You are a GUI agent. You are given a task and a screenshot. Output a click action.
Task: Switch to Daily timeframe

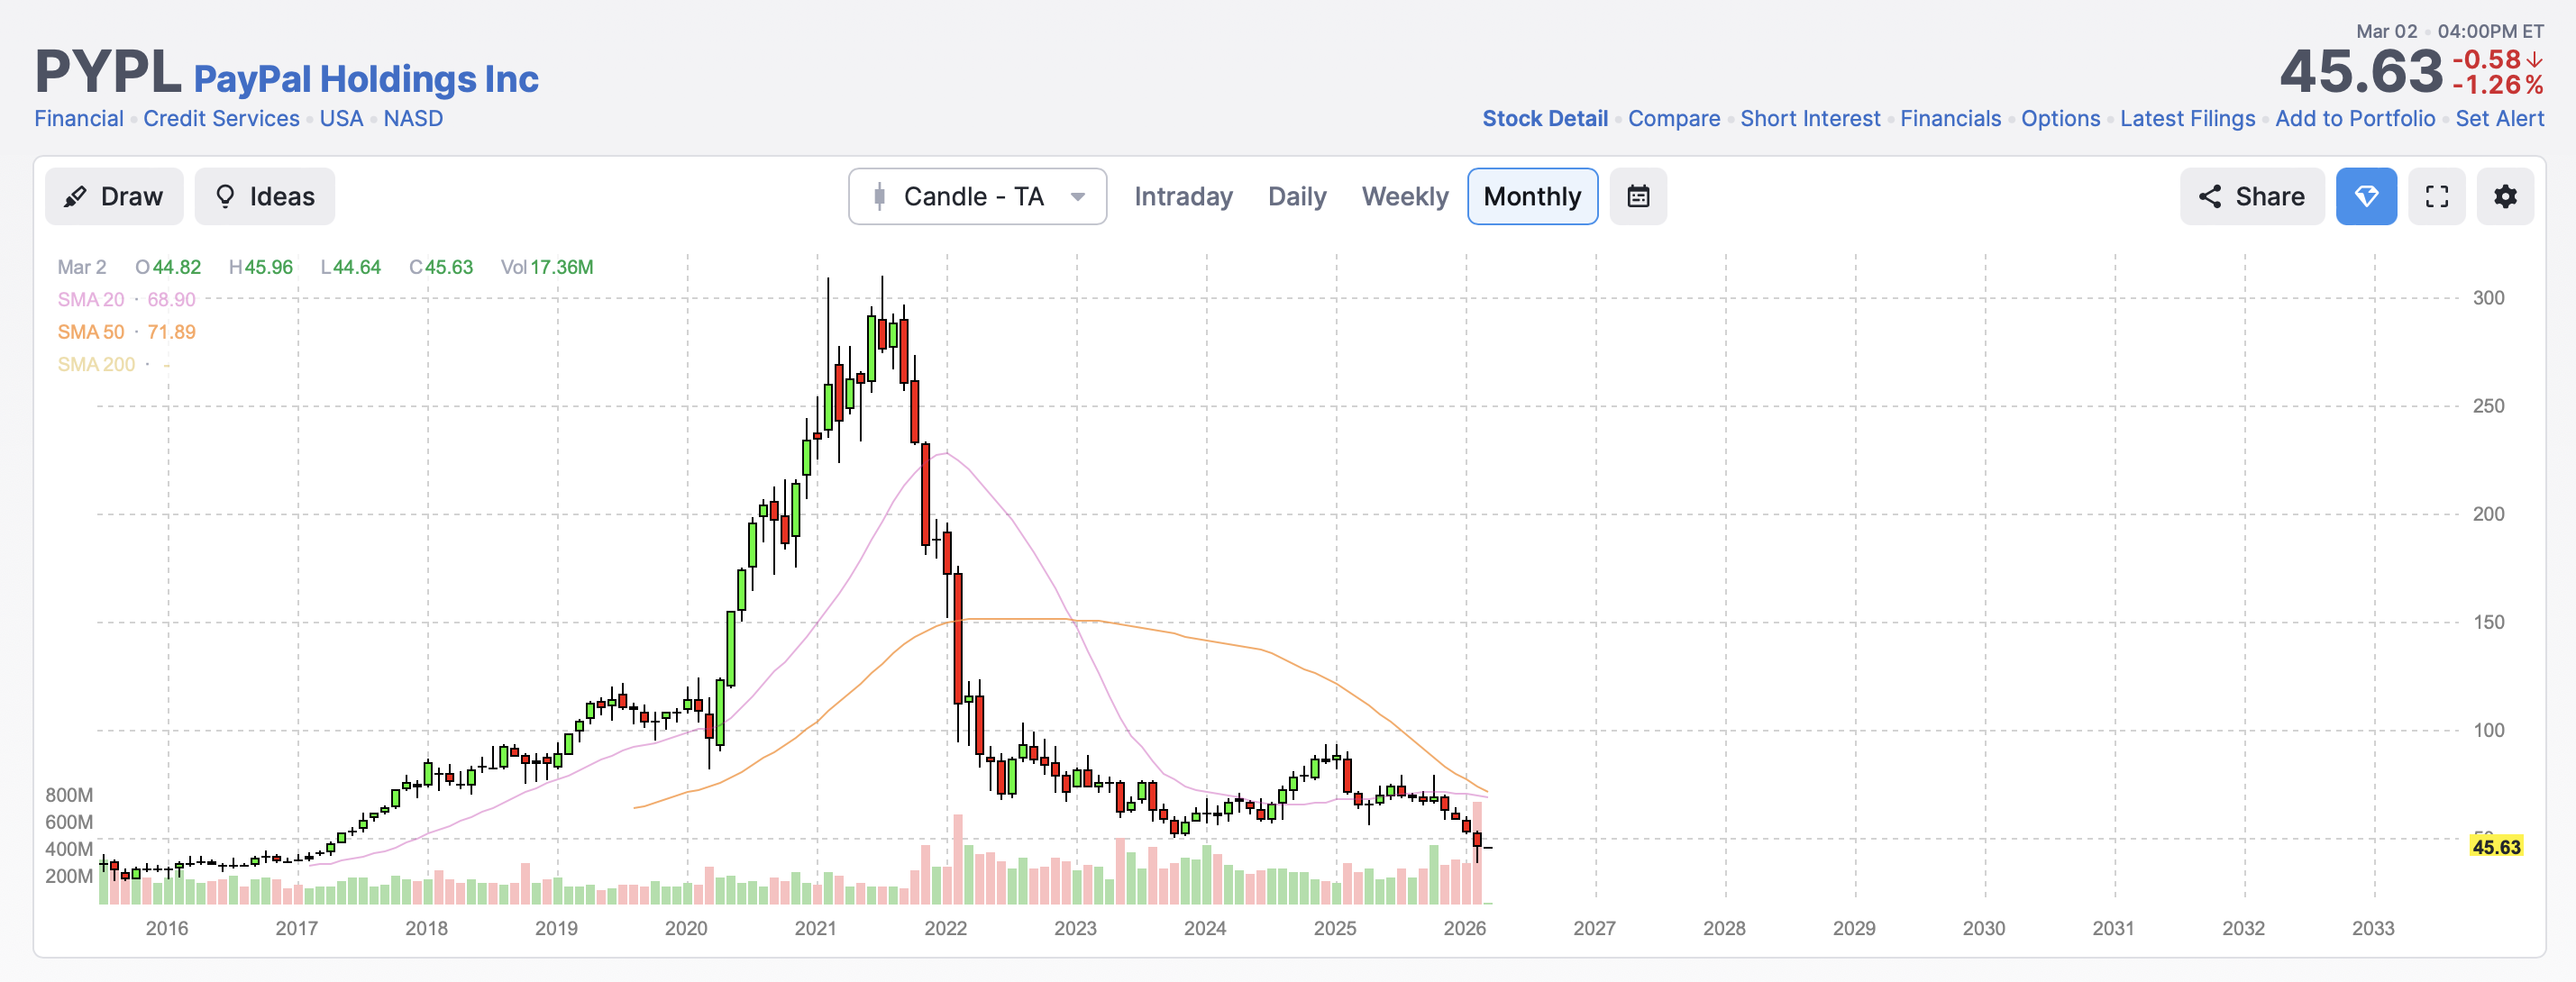1296,196
